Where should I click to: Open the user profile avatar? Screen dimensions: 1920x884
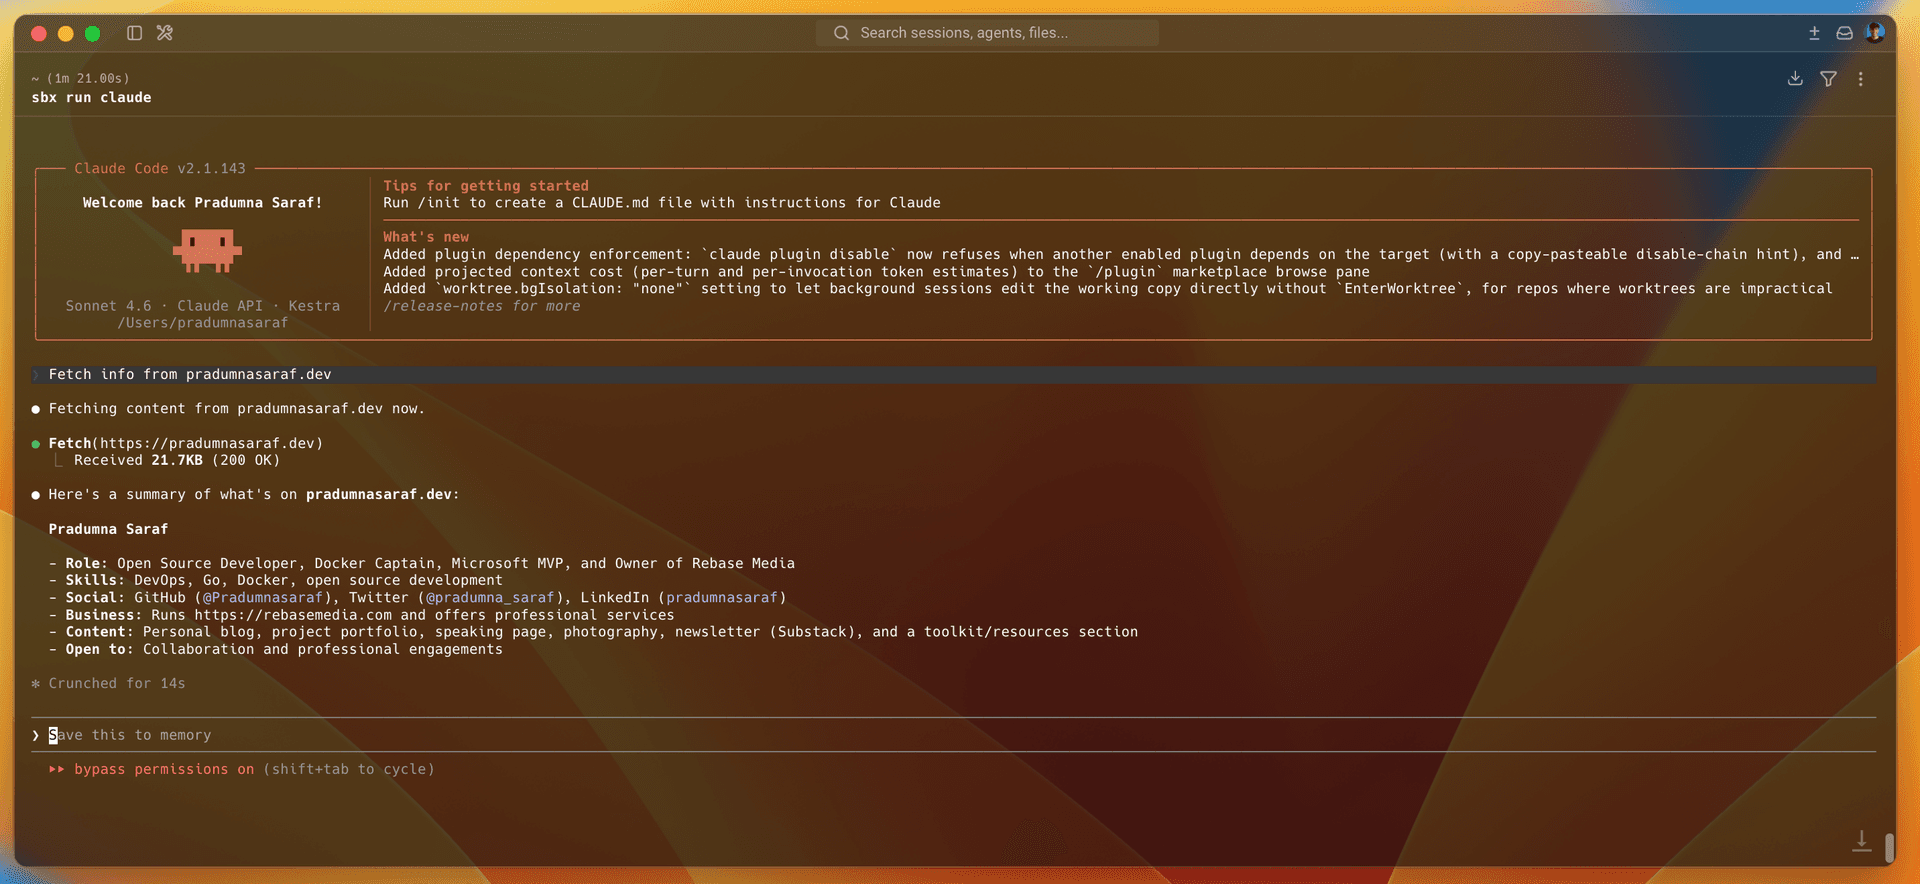tap(1875, 32)
